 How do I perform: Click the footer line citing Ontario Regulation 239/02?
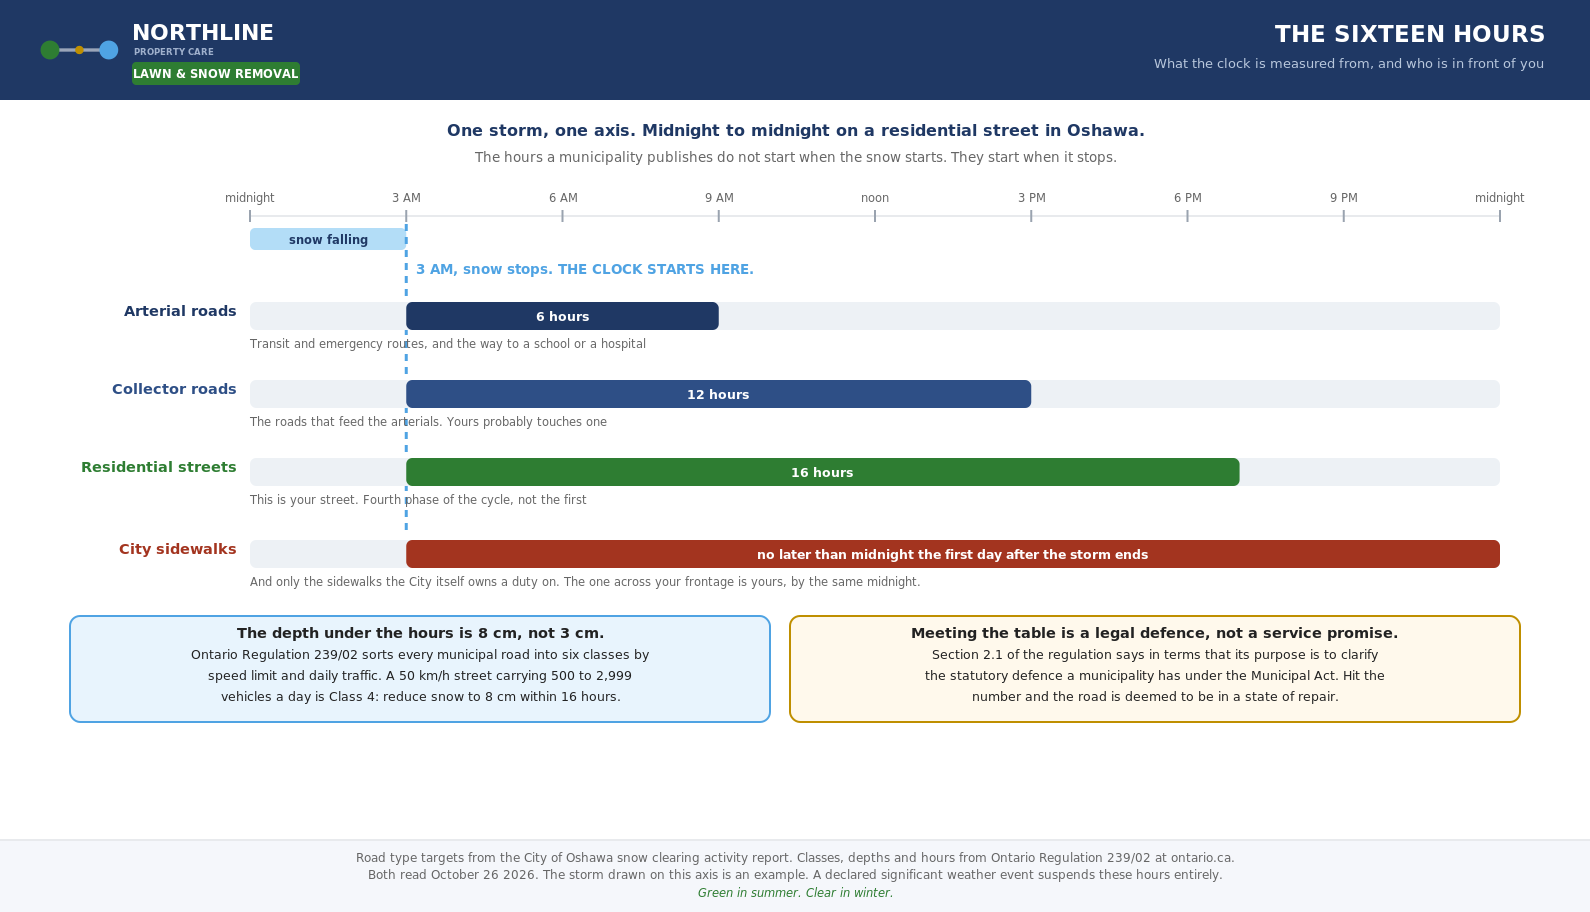click(x=795, y=858)
